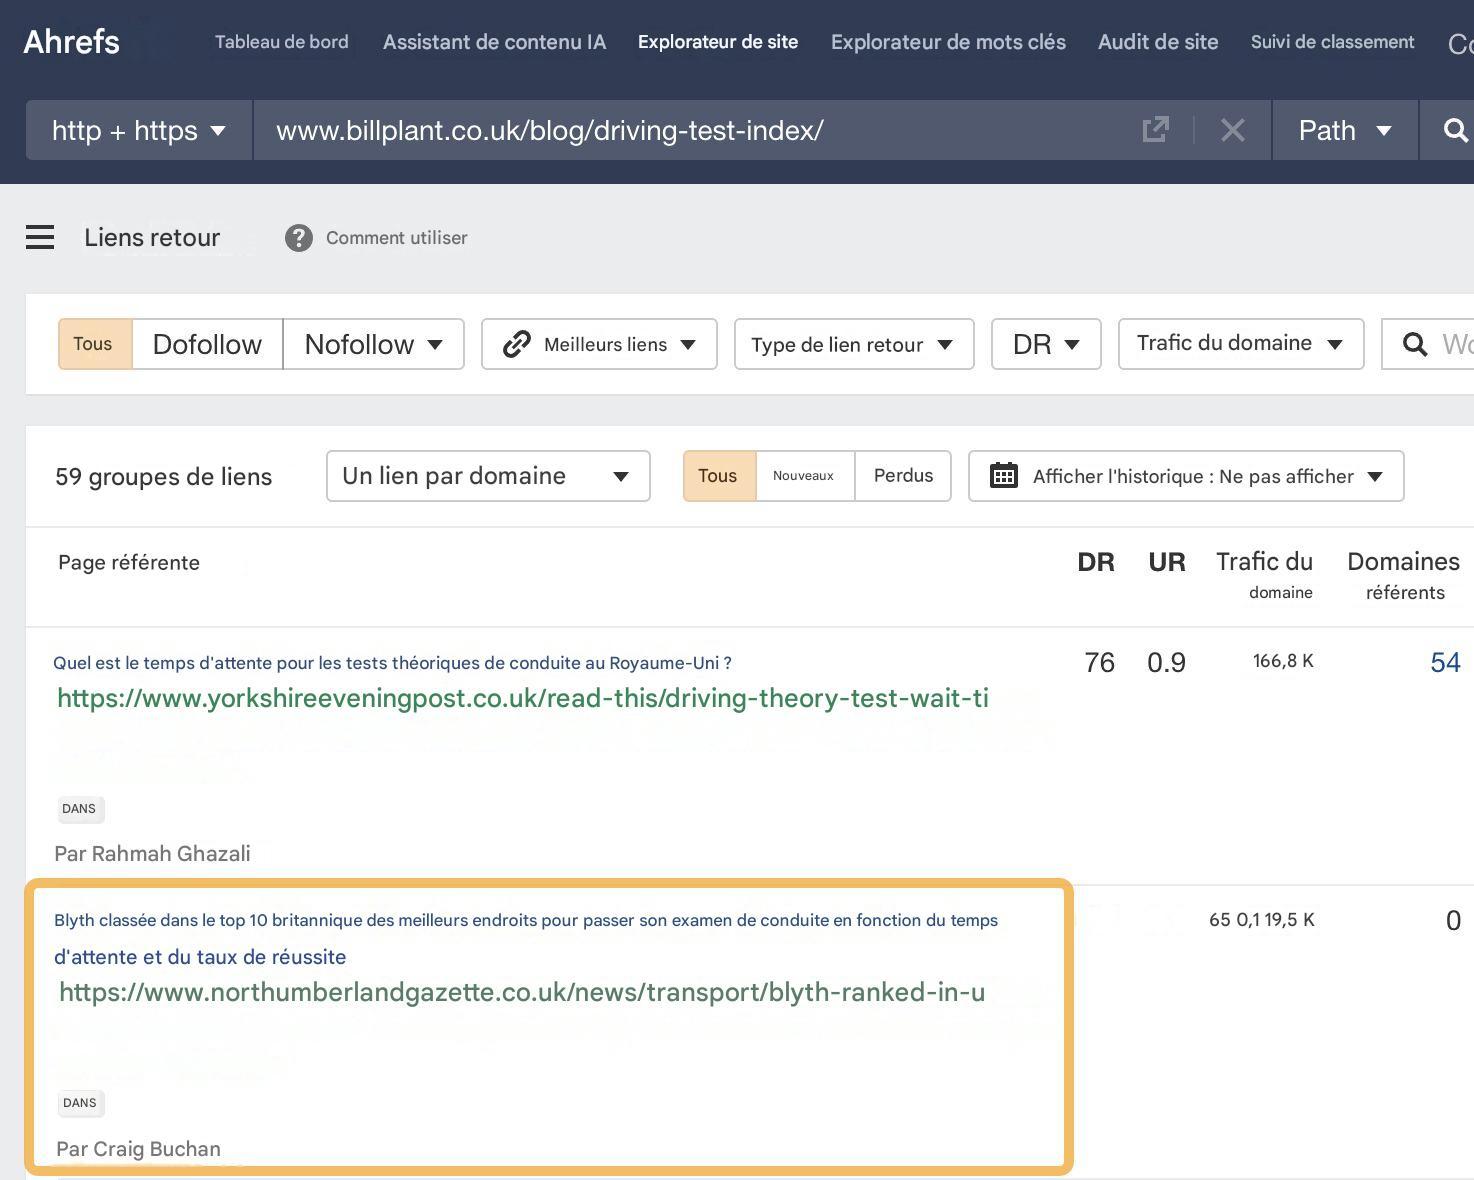The width and height of the screenshot is (1474, 1180).
Task: Open the hamburger sidebar menu
Action: (40, 237)
